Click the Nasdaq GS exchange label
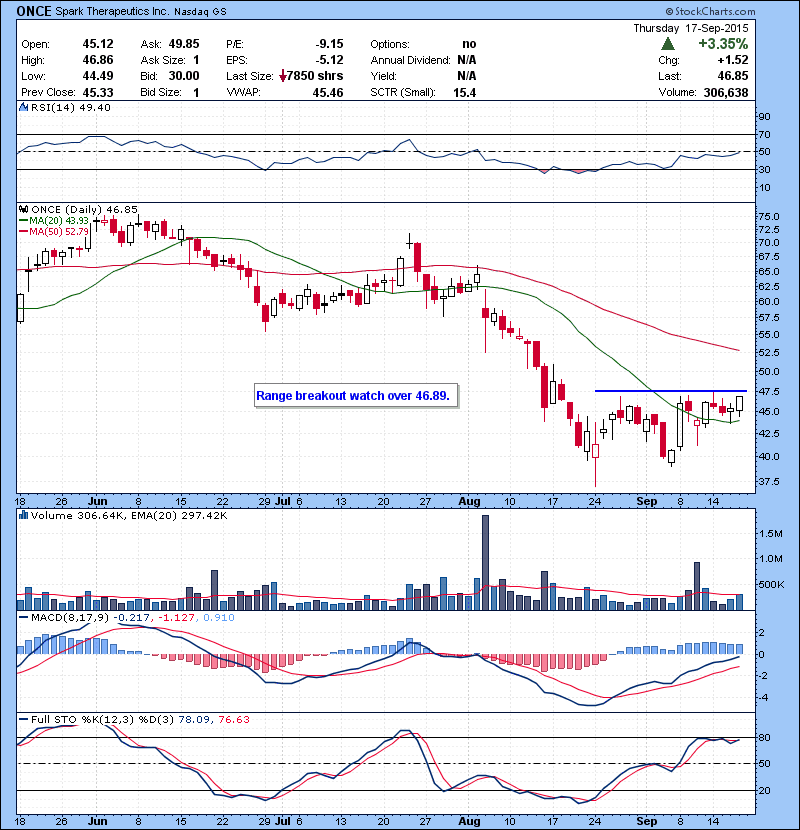Viewport: 800px width, 830px height. click(x=200, y=12)
